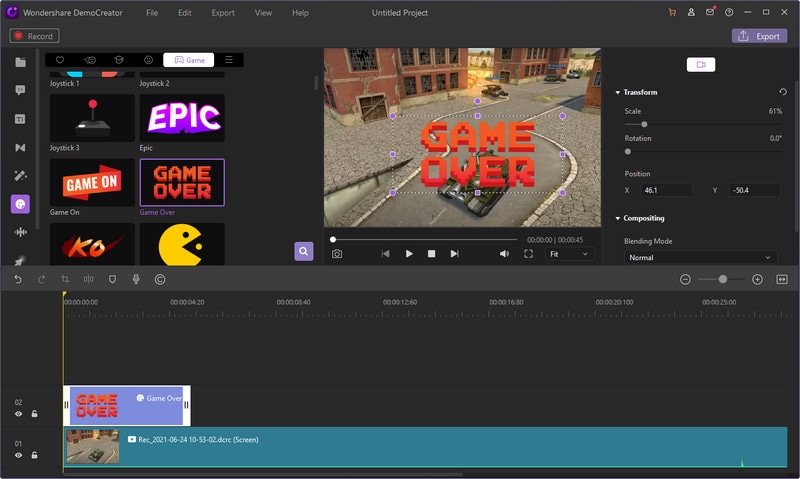
Task: Hide track 02 with eye icon
Action: pos(18,414)
